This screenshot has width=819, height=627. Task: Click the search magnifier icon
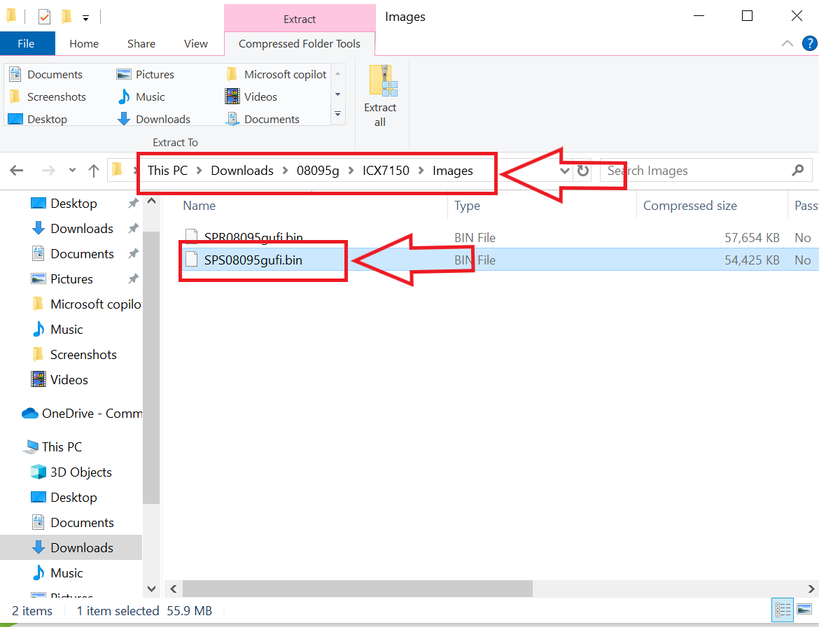click(x=797, y=170)
